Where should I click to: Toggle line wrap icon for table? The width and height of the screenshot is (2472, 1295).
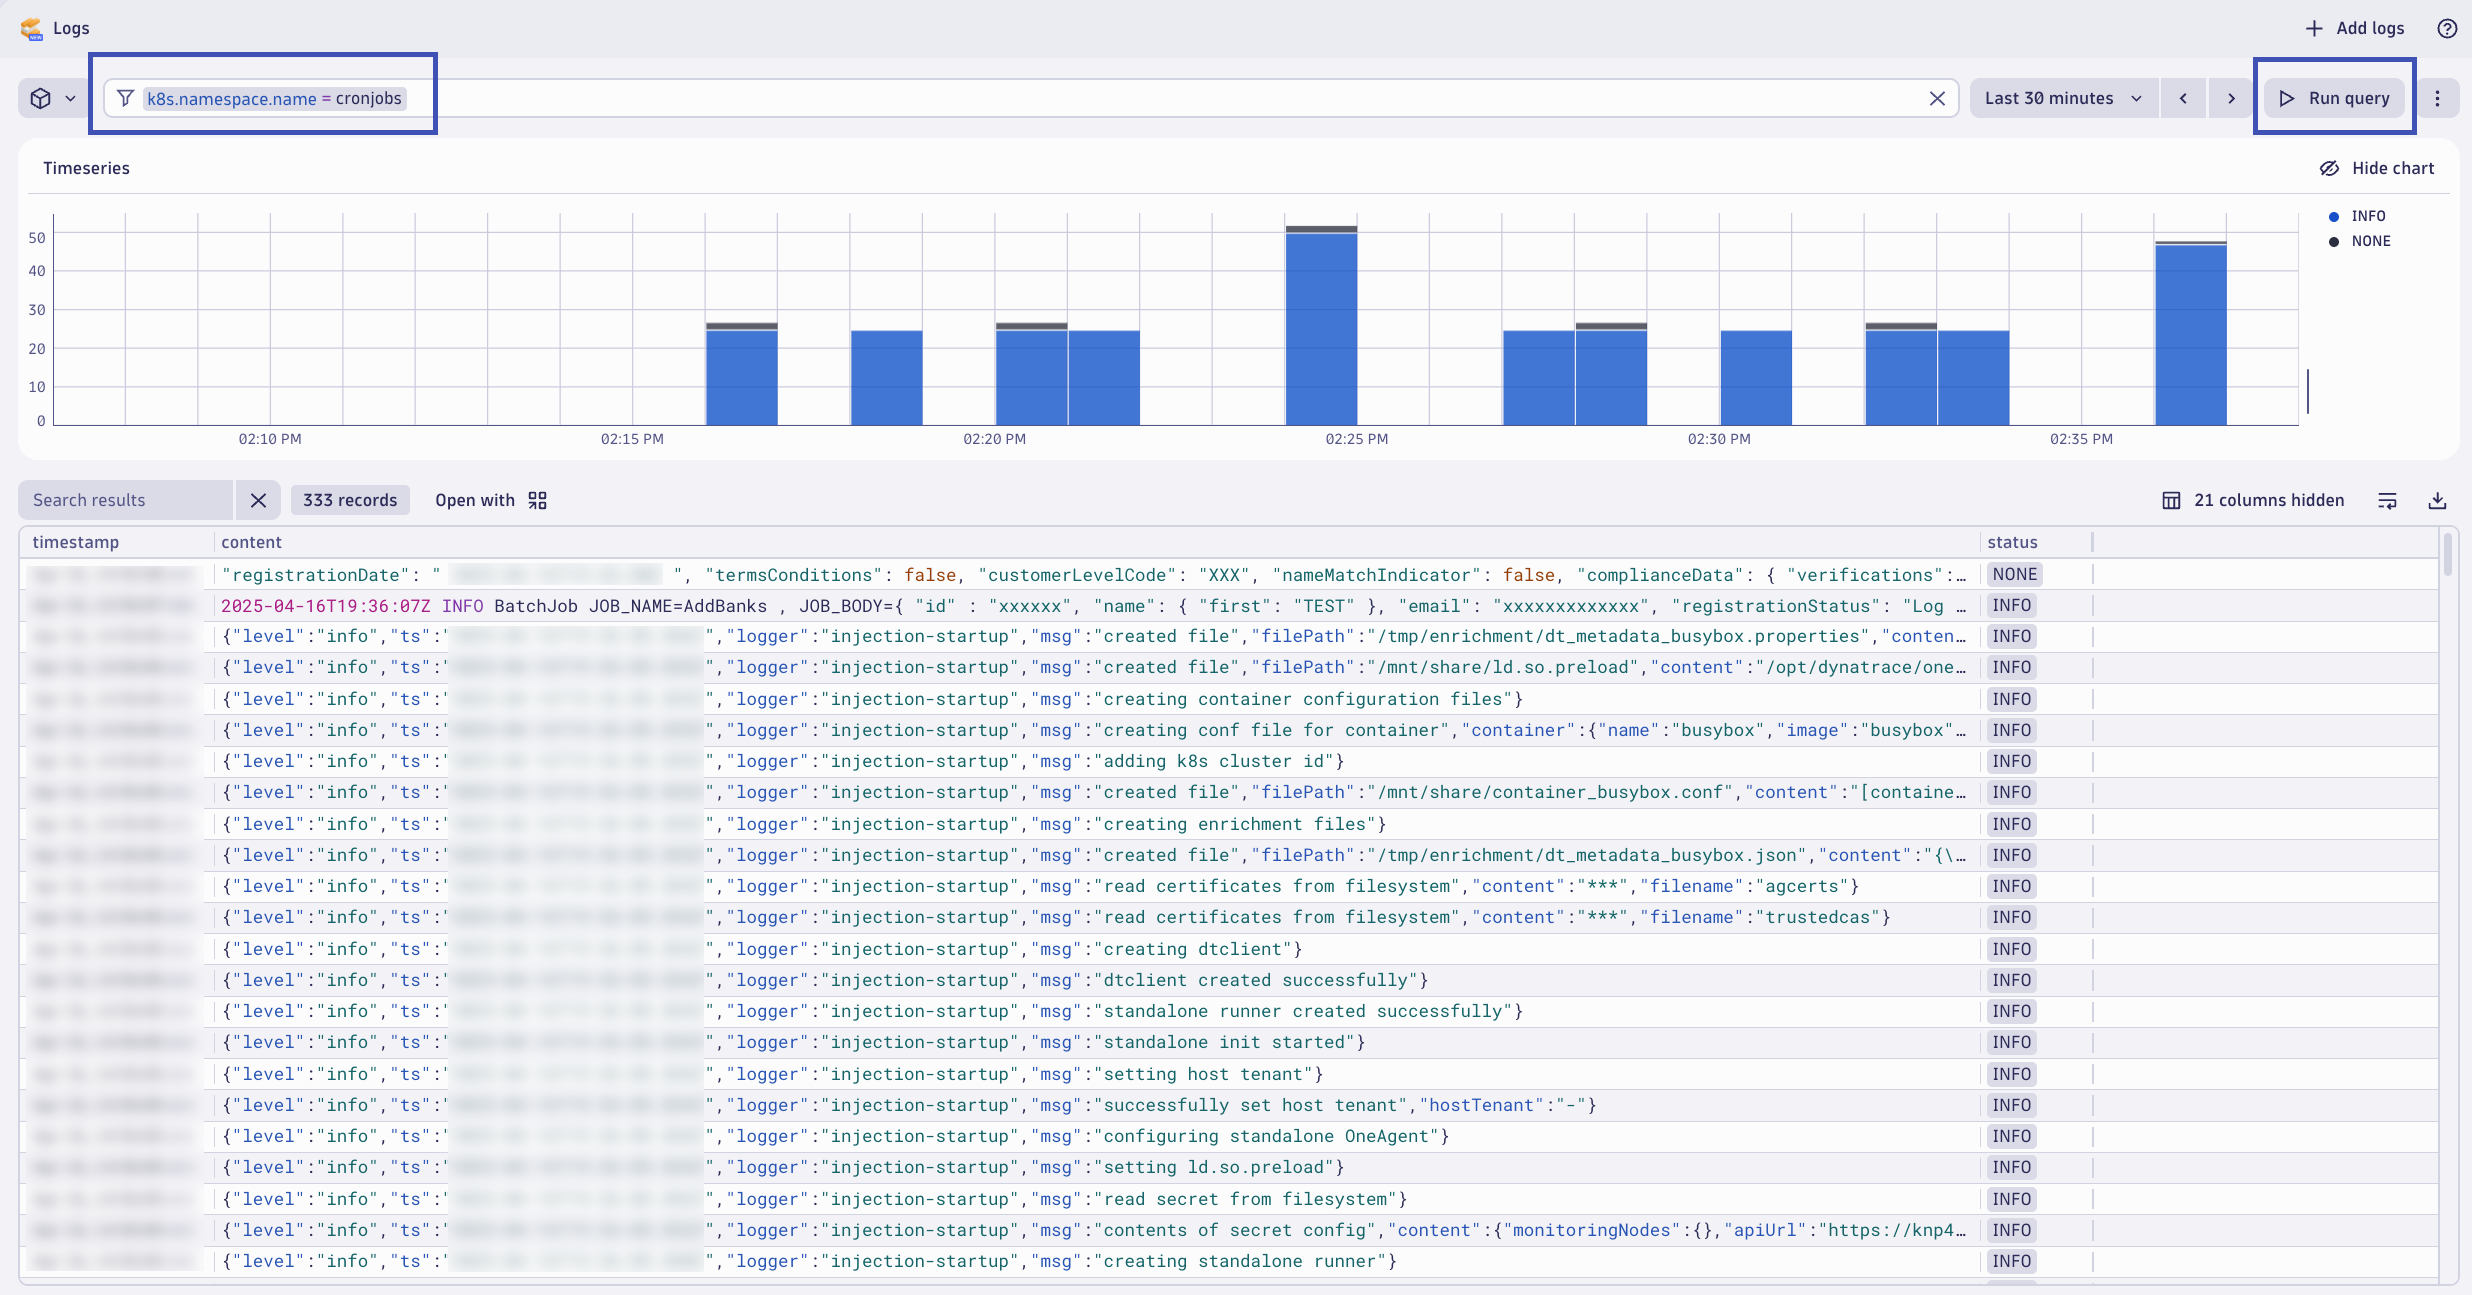pyautogui.click(x=2387, y=501)
